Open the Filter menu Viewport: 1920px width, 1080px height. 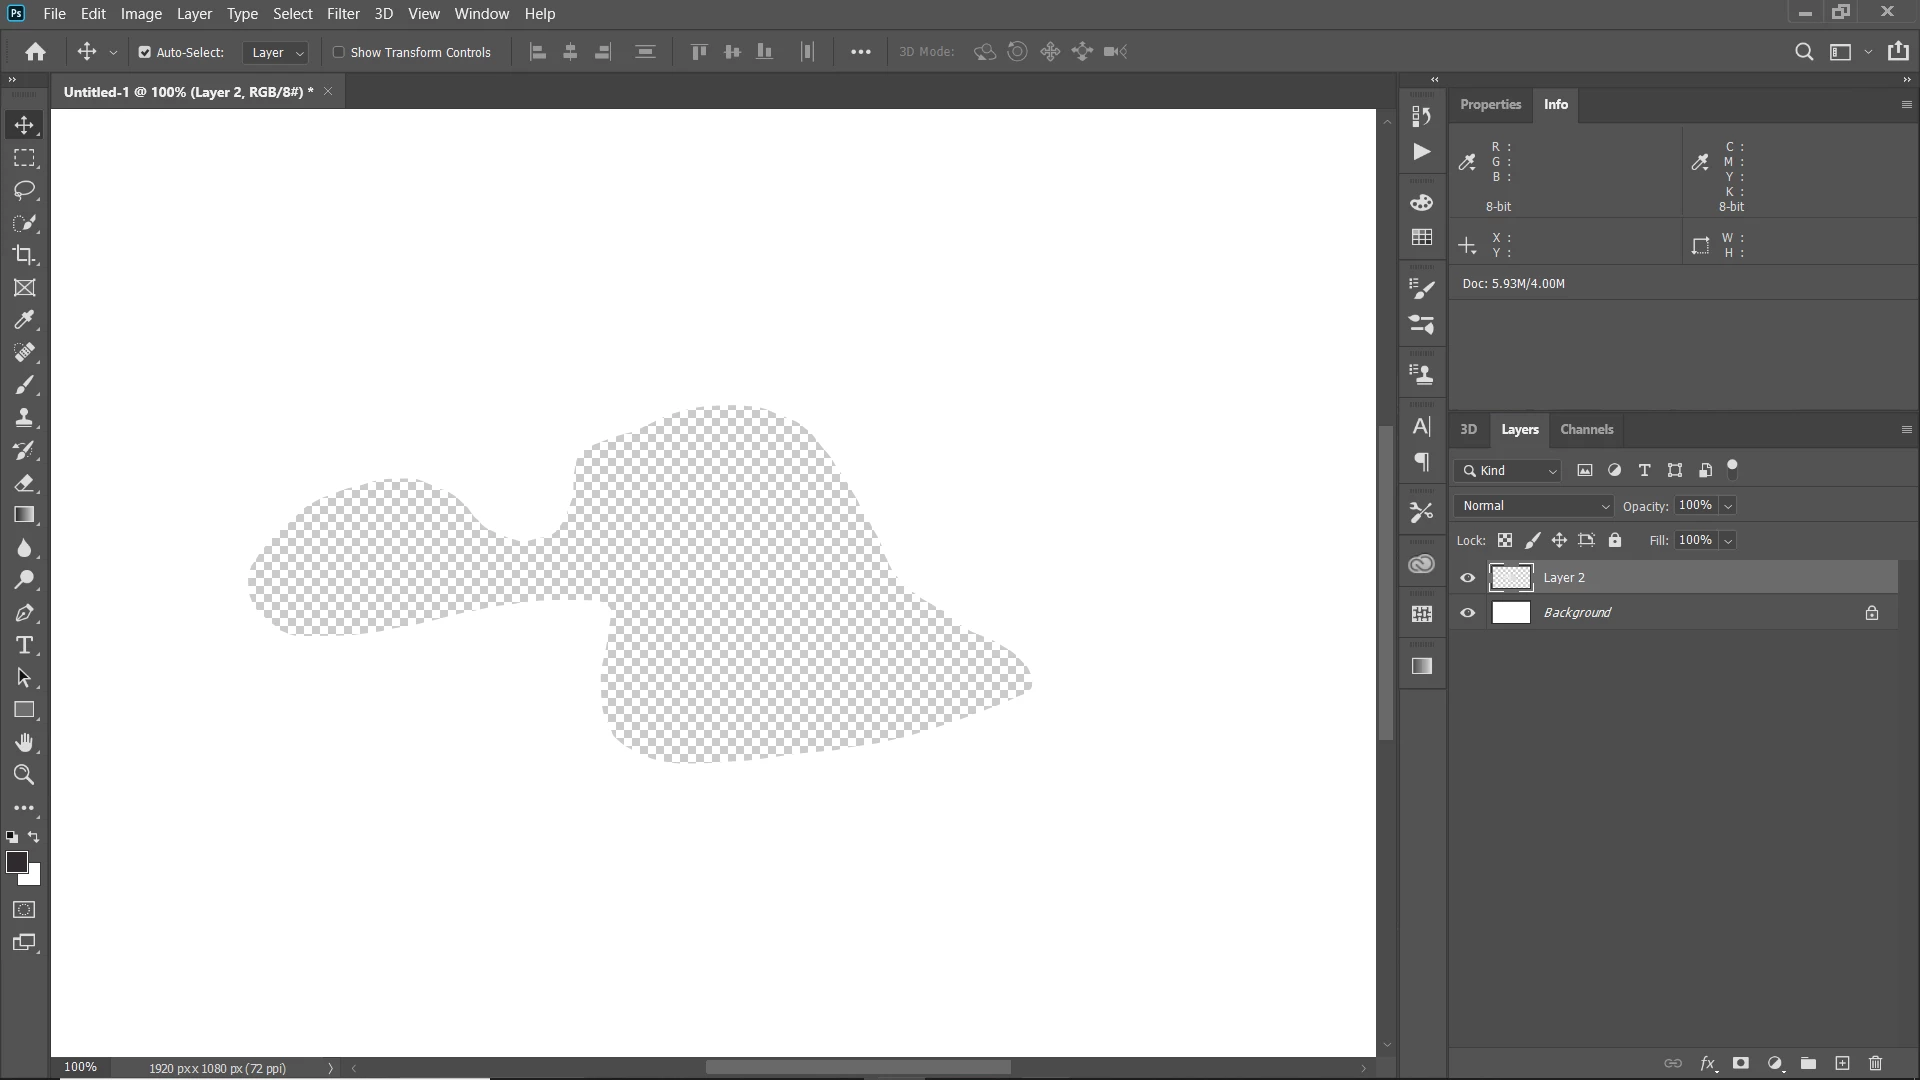tap(343, 14)
